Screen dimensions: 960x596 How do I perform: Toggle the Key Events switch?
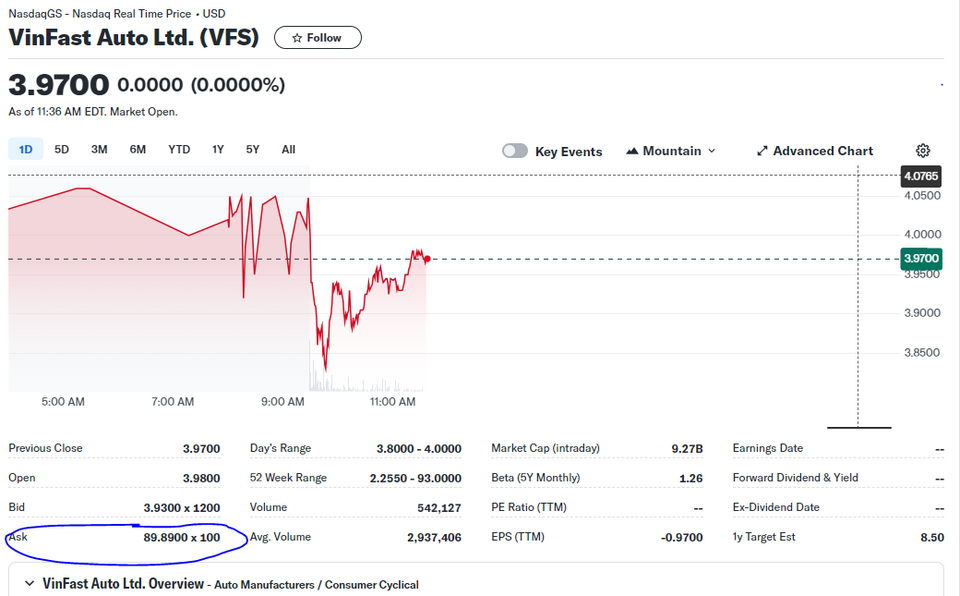click(x=515, y=151)
